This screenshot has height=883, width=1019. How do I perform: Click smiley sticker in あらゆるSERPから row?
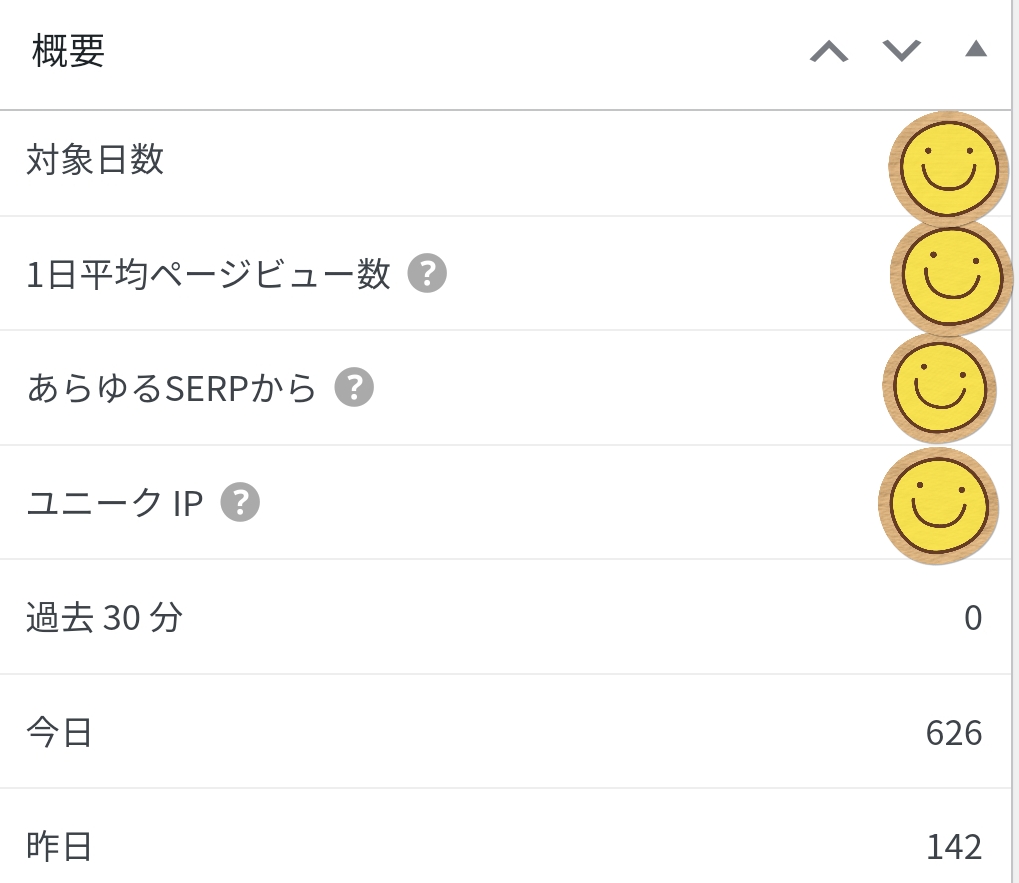tap(940, 388)
